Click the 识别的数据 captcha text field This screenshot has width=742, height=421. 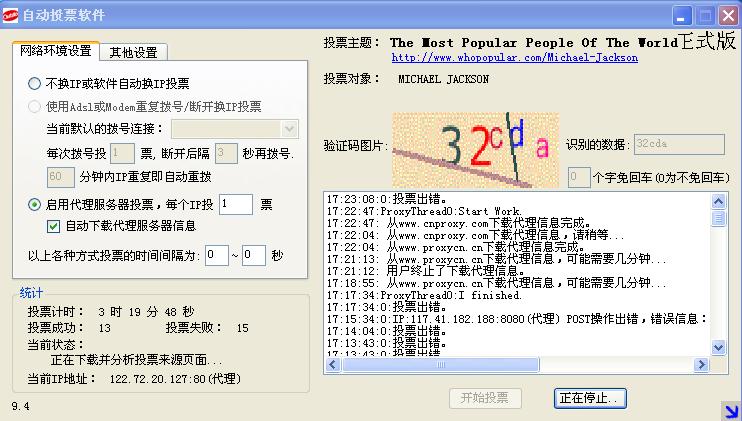679,144
